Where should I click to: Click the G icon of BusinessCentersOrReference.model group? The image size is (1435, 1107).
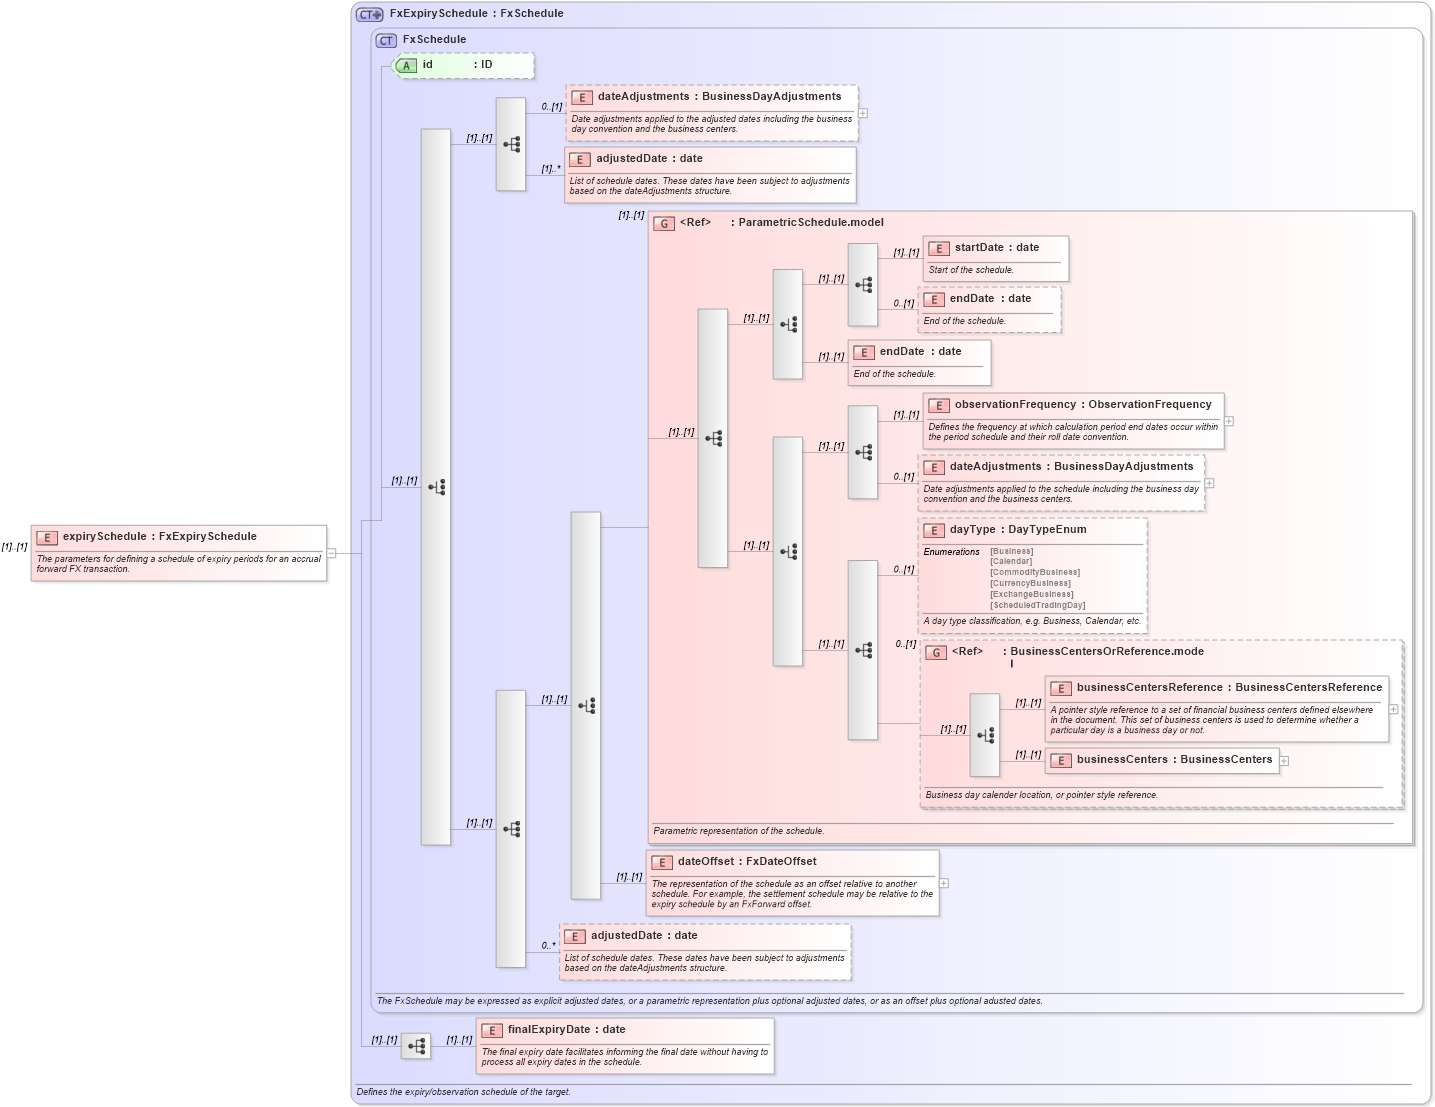pos(937,654)
